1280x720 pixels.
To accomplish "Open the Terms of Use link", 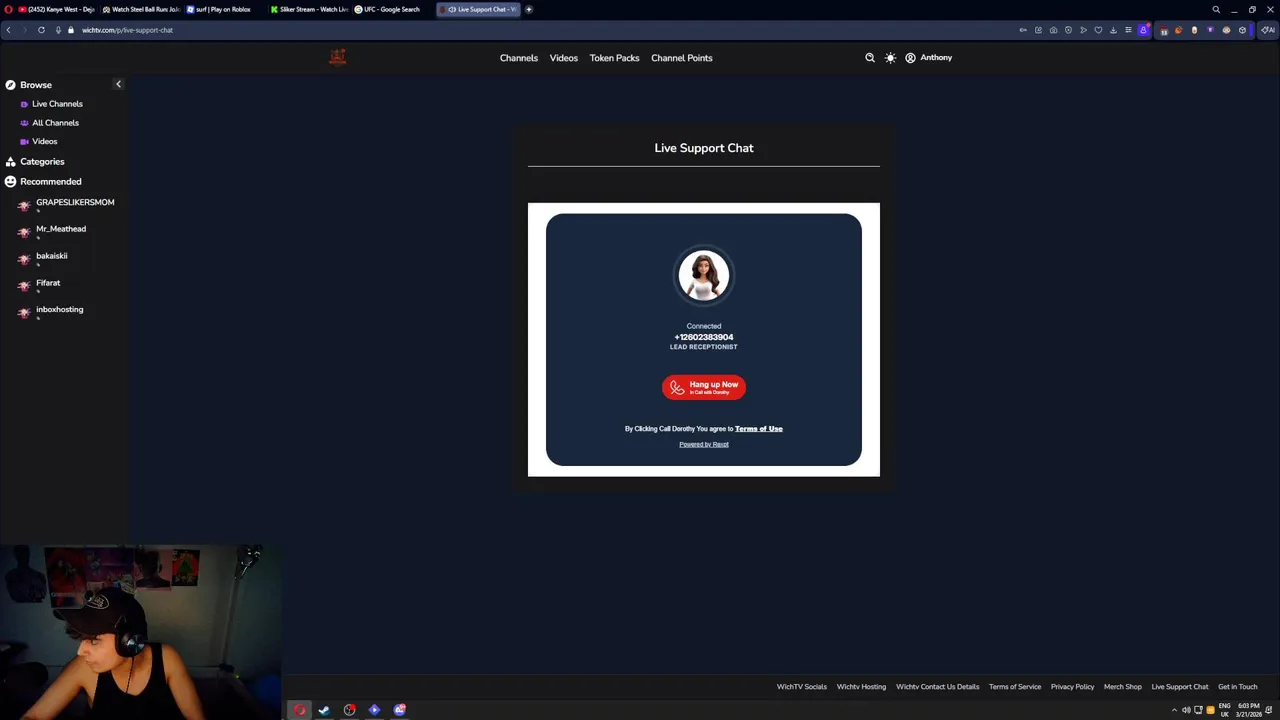I will (x=759, y=429).
